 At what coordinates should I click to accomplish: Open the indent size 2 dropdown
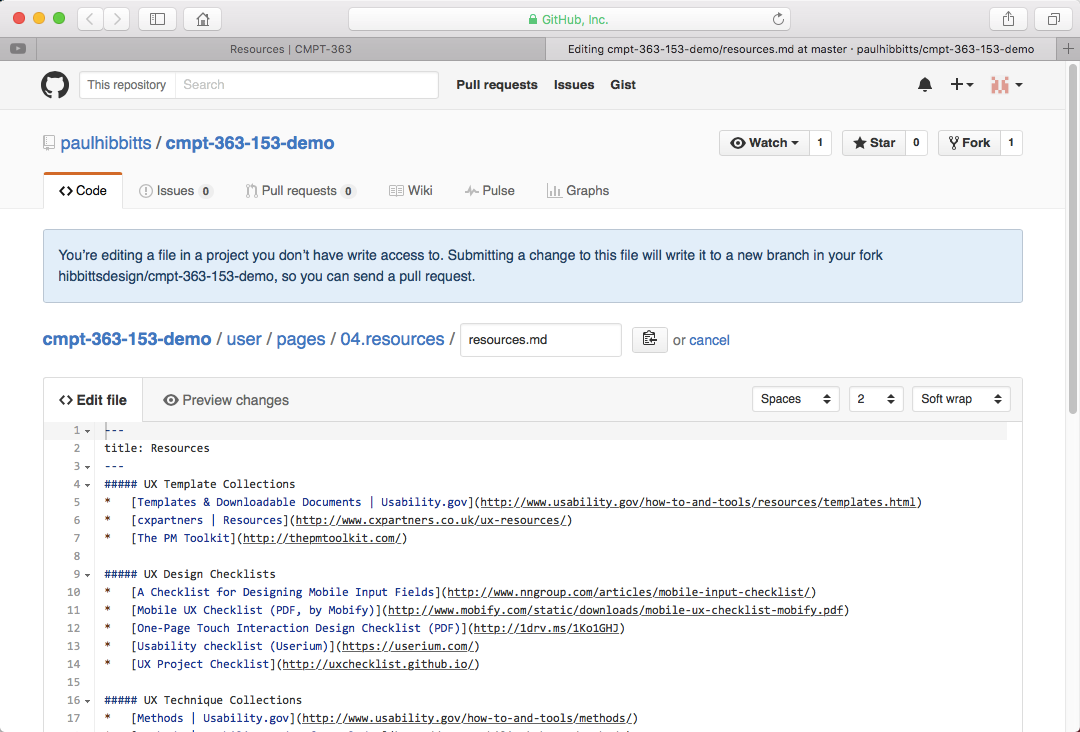click(x=875, y=399)
